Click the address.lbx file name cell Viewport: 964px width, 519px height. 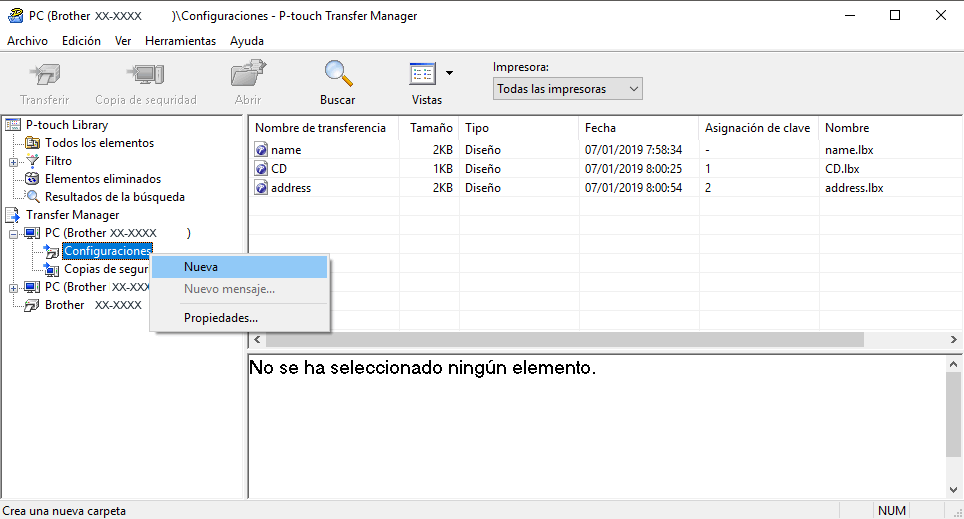pos(854,188)
